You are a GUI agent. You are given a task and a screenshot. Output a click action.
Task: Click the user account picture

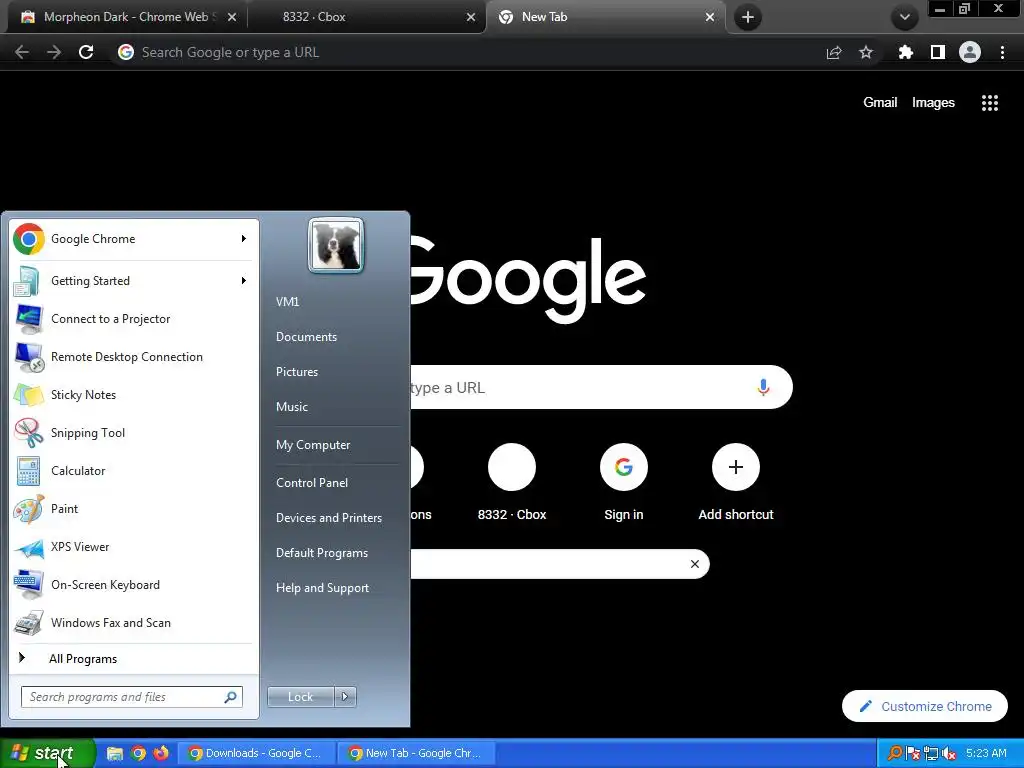[x=336, y=245]
